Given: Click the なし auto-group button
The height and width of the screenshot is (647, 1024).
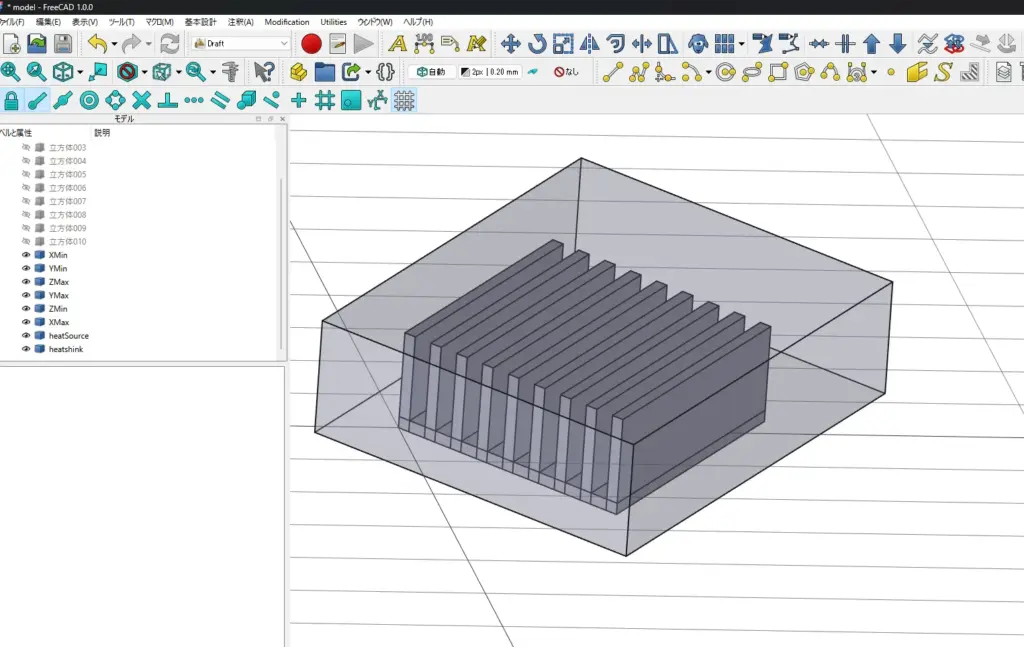Looking at the screenshot, I should pyautogui.click(x=567, y=72).
